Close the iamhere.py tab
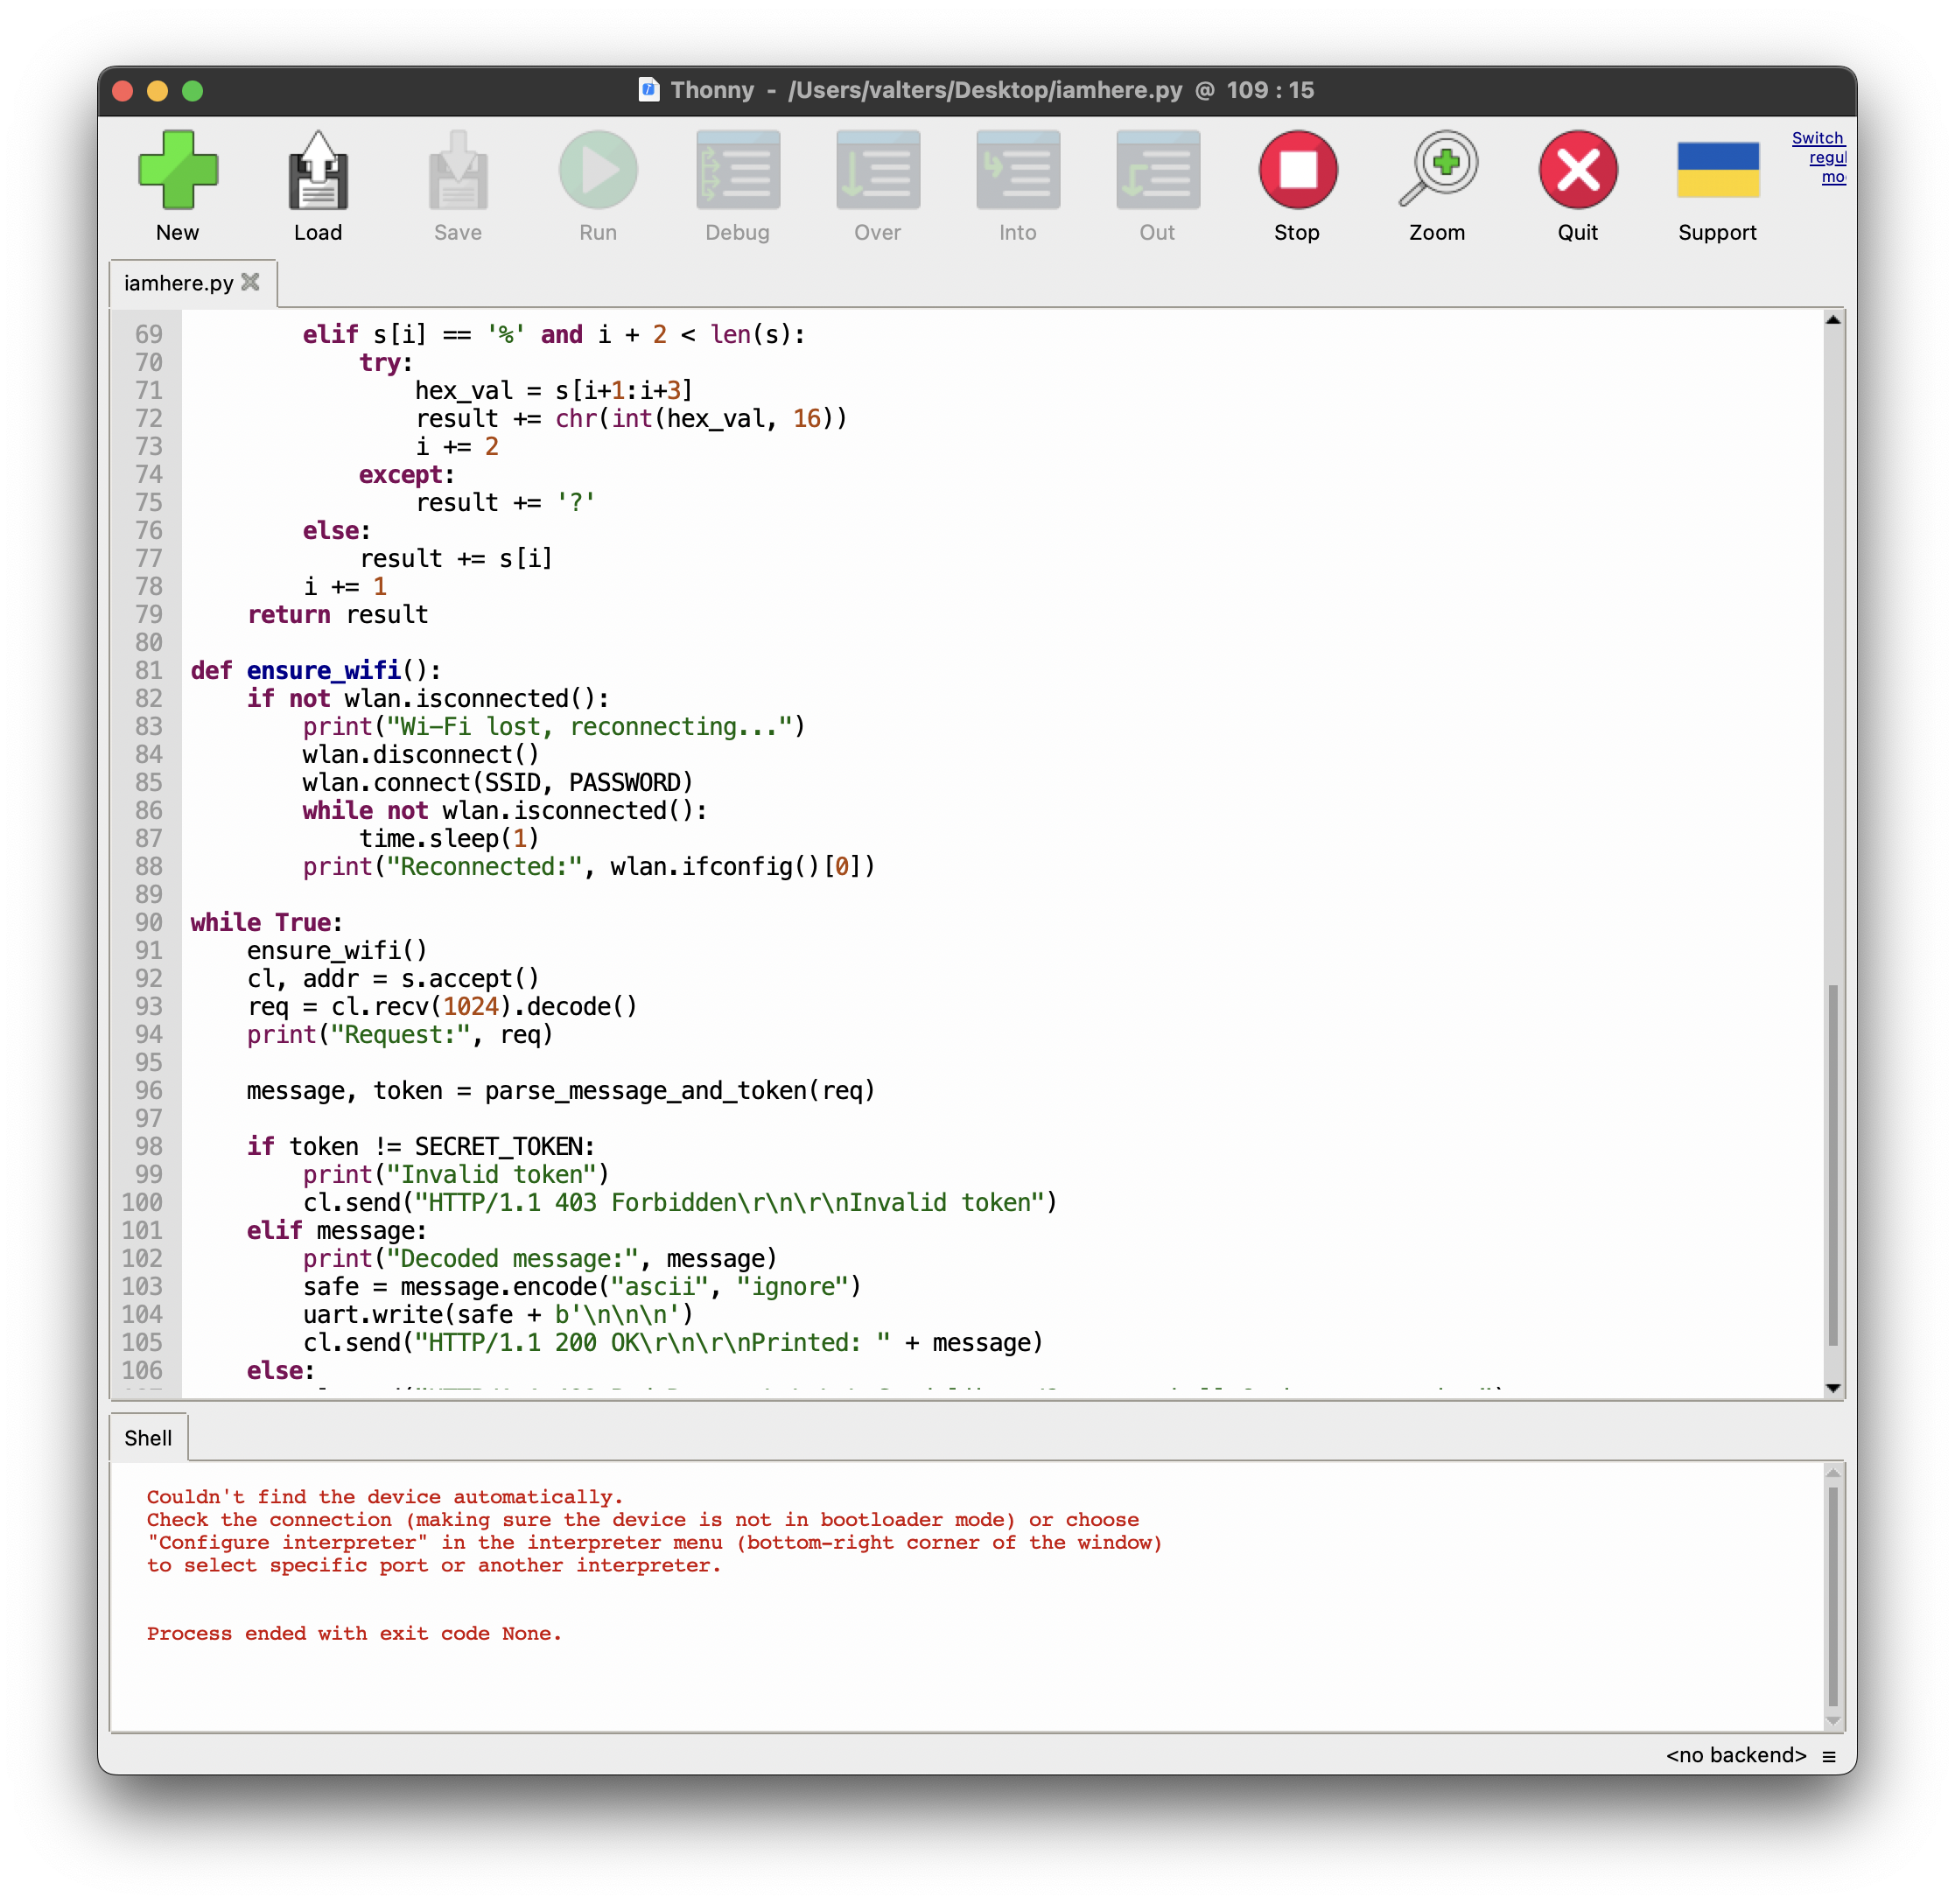Screen dimensions: 1955x1904 [x=251, y=282]
